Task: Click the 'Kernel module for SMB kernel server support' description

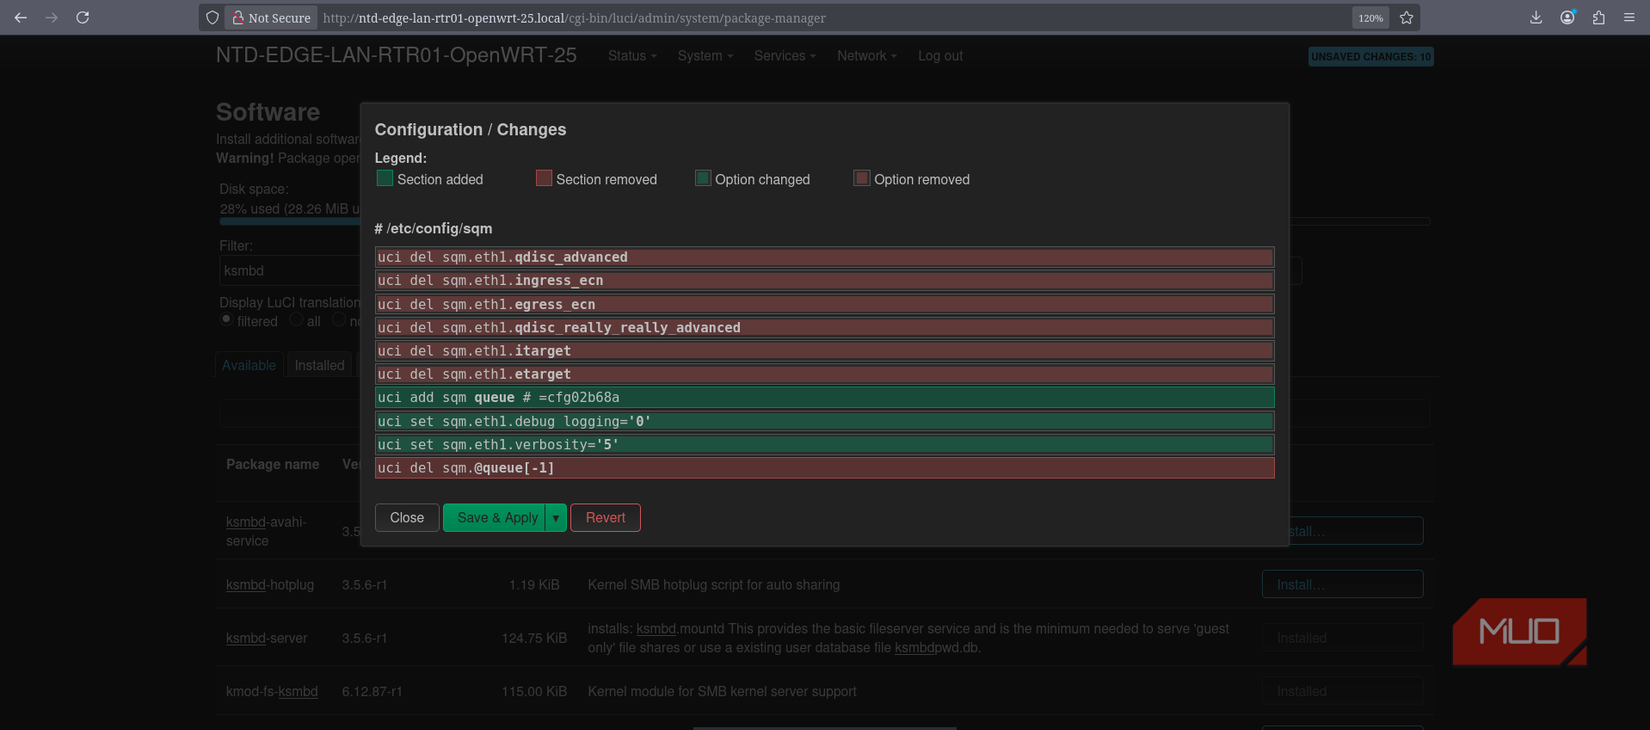Action: [722, 691]
